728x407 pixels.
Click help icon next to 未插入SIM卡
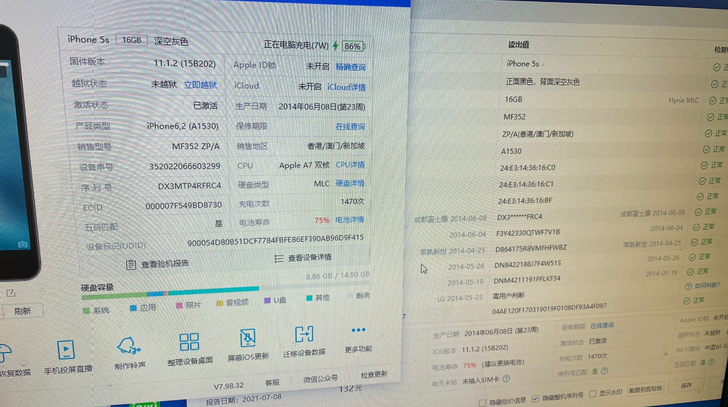point(506,379)
